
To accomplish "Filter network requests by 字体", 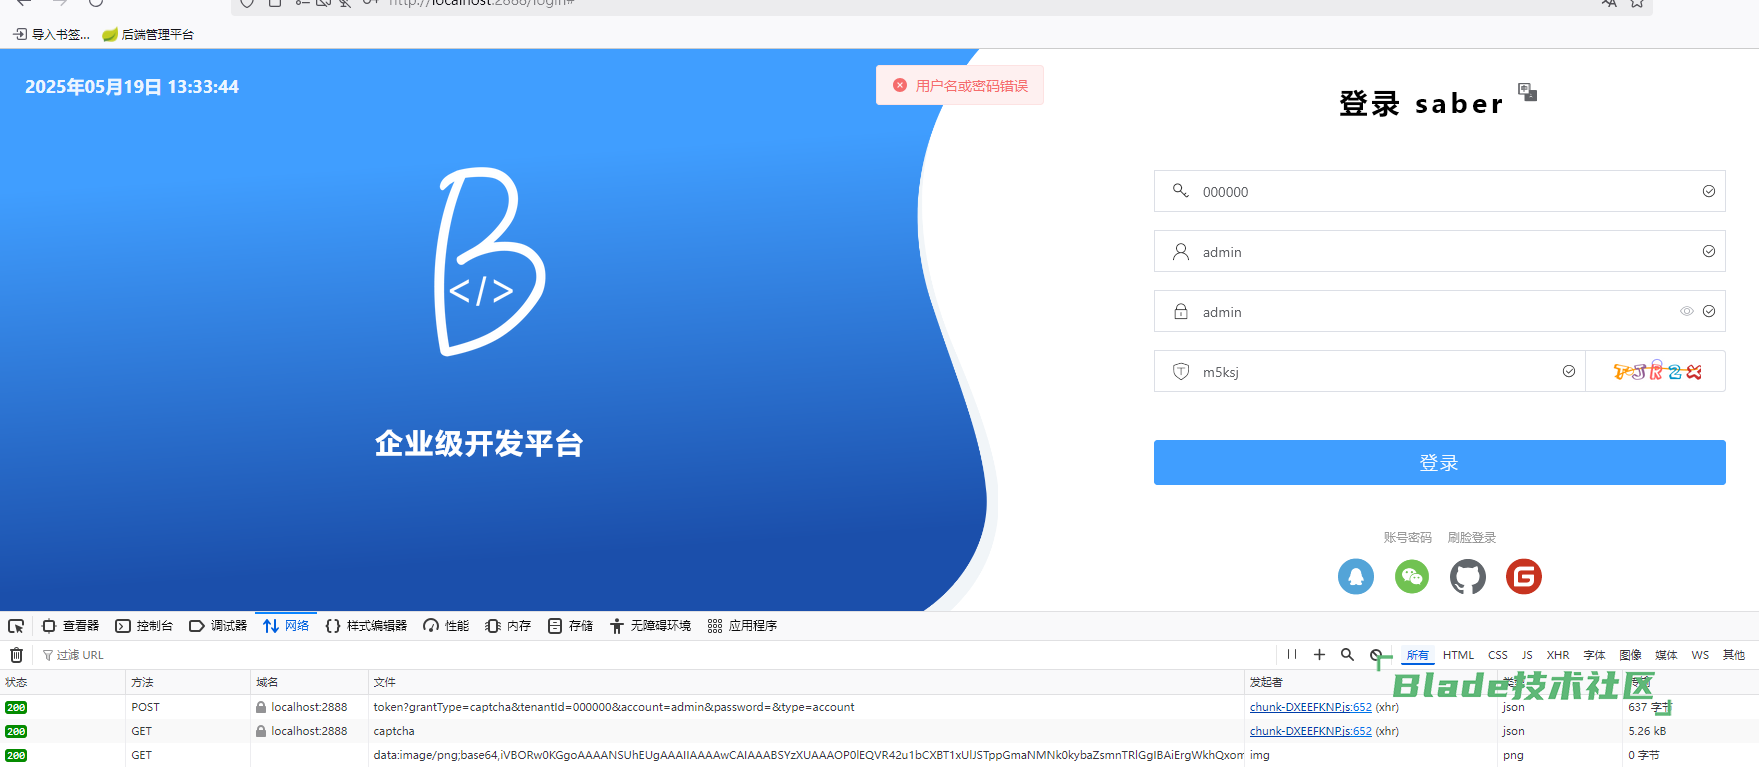I will (1595, 655).
